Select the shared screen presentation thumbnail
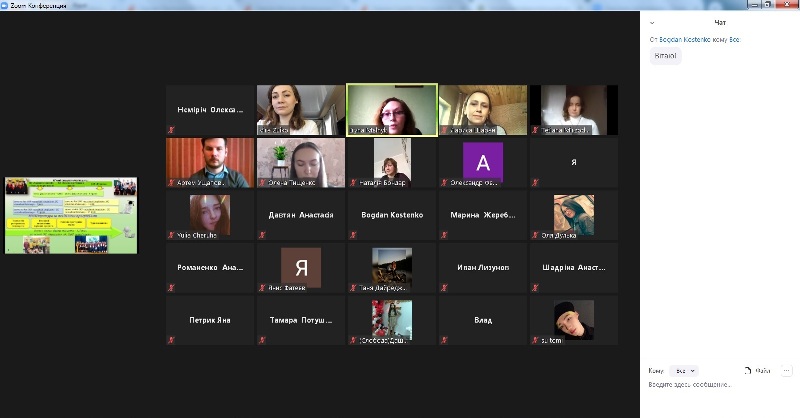The height and width of the screenshot is (418, 800). (x=70, y=215)
